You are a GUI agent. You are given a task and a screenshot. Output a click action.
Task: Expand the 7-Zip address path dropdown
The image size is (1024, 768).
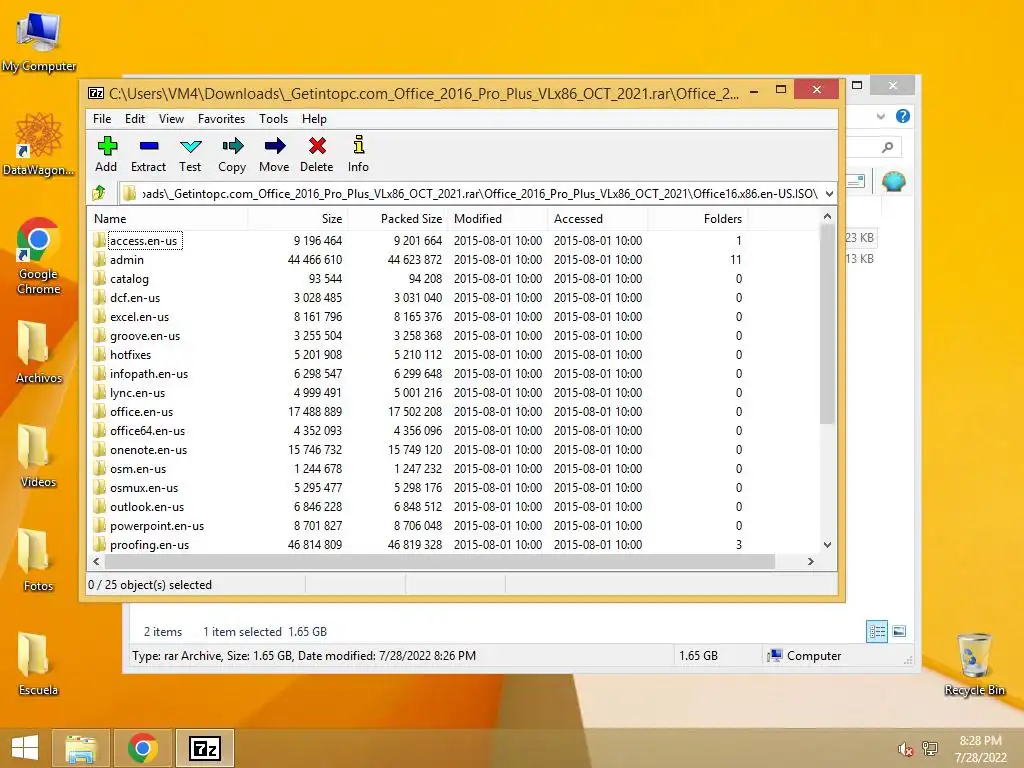[x=829, y=194]
